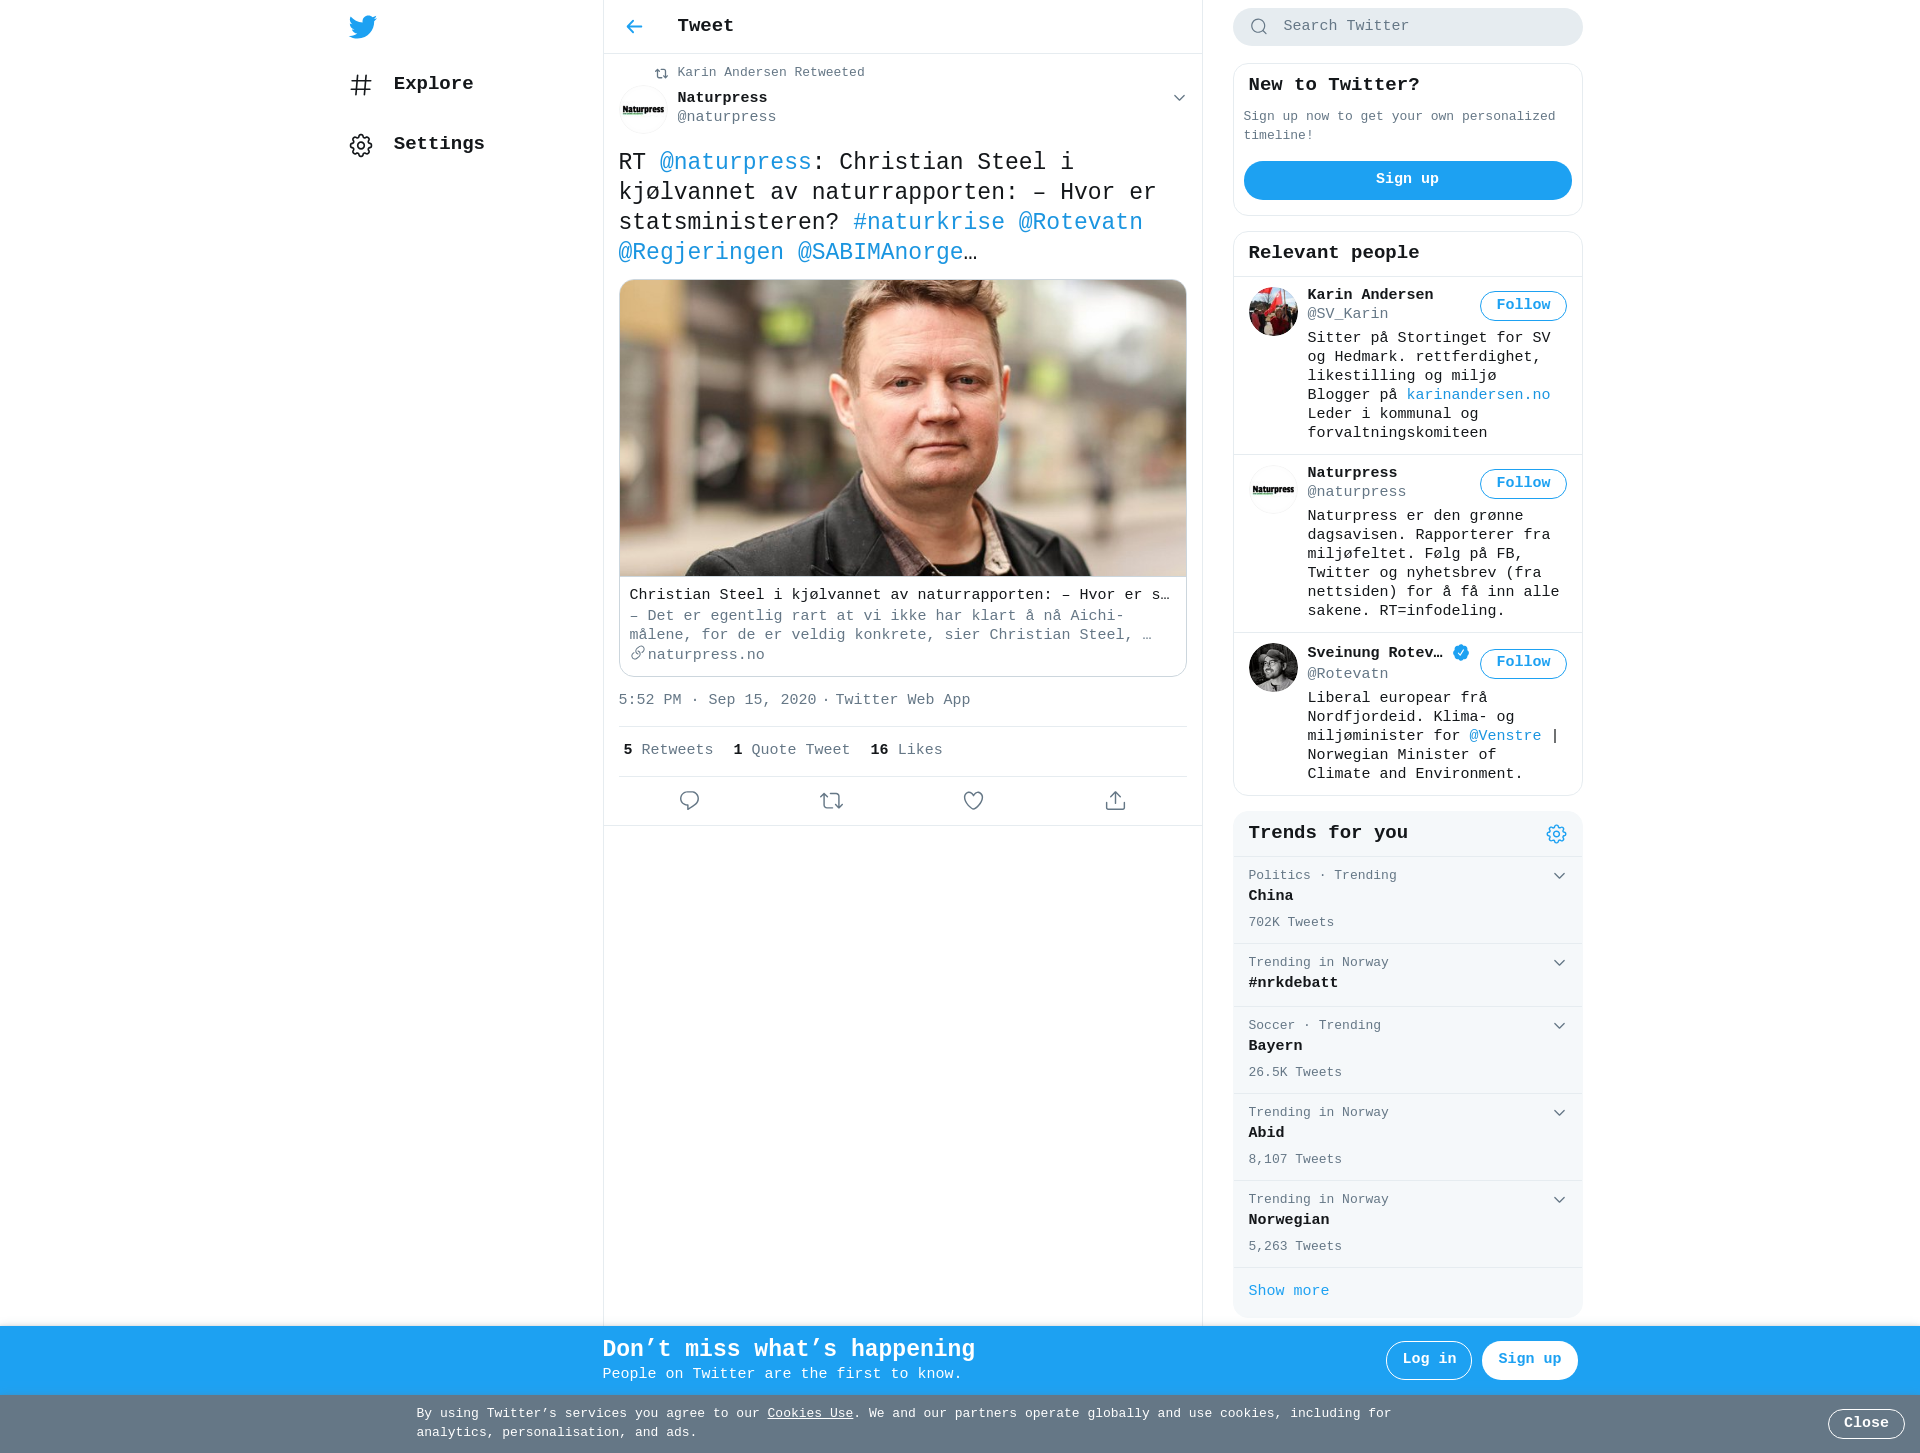Expand the tweet options chevron
The width and height of the screenshot is (1920, 1453).
(x=1179, y=98)
